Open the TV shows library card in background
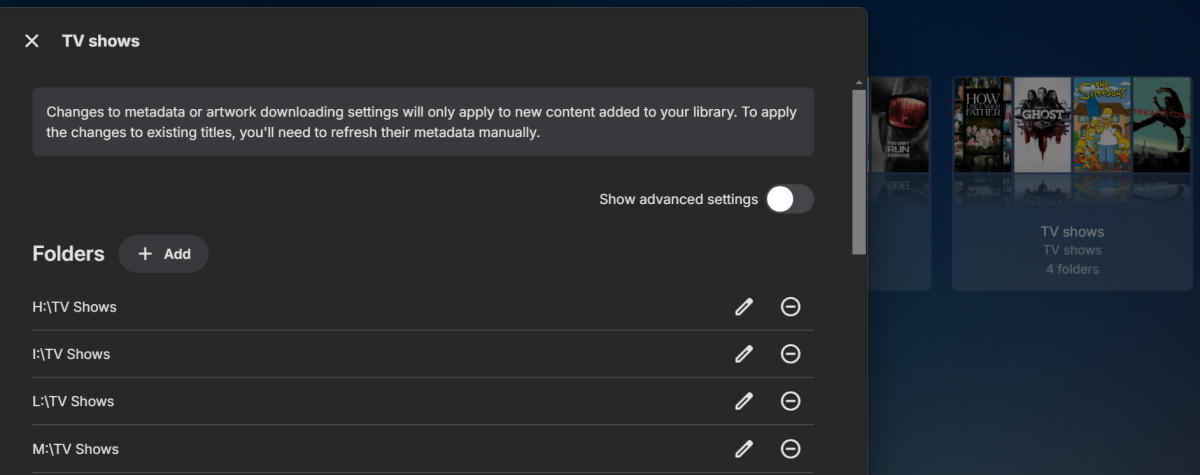The image size is (1200, 475). pyautogui.click(x=1072, y=183)
